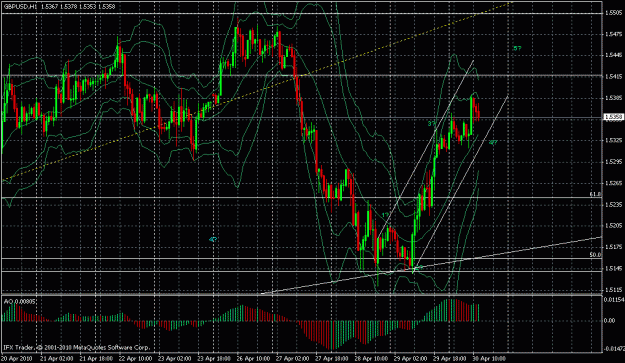
Task: Click the GBPUSD,H1 chart title text
Action: pos(20,6)
